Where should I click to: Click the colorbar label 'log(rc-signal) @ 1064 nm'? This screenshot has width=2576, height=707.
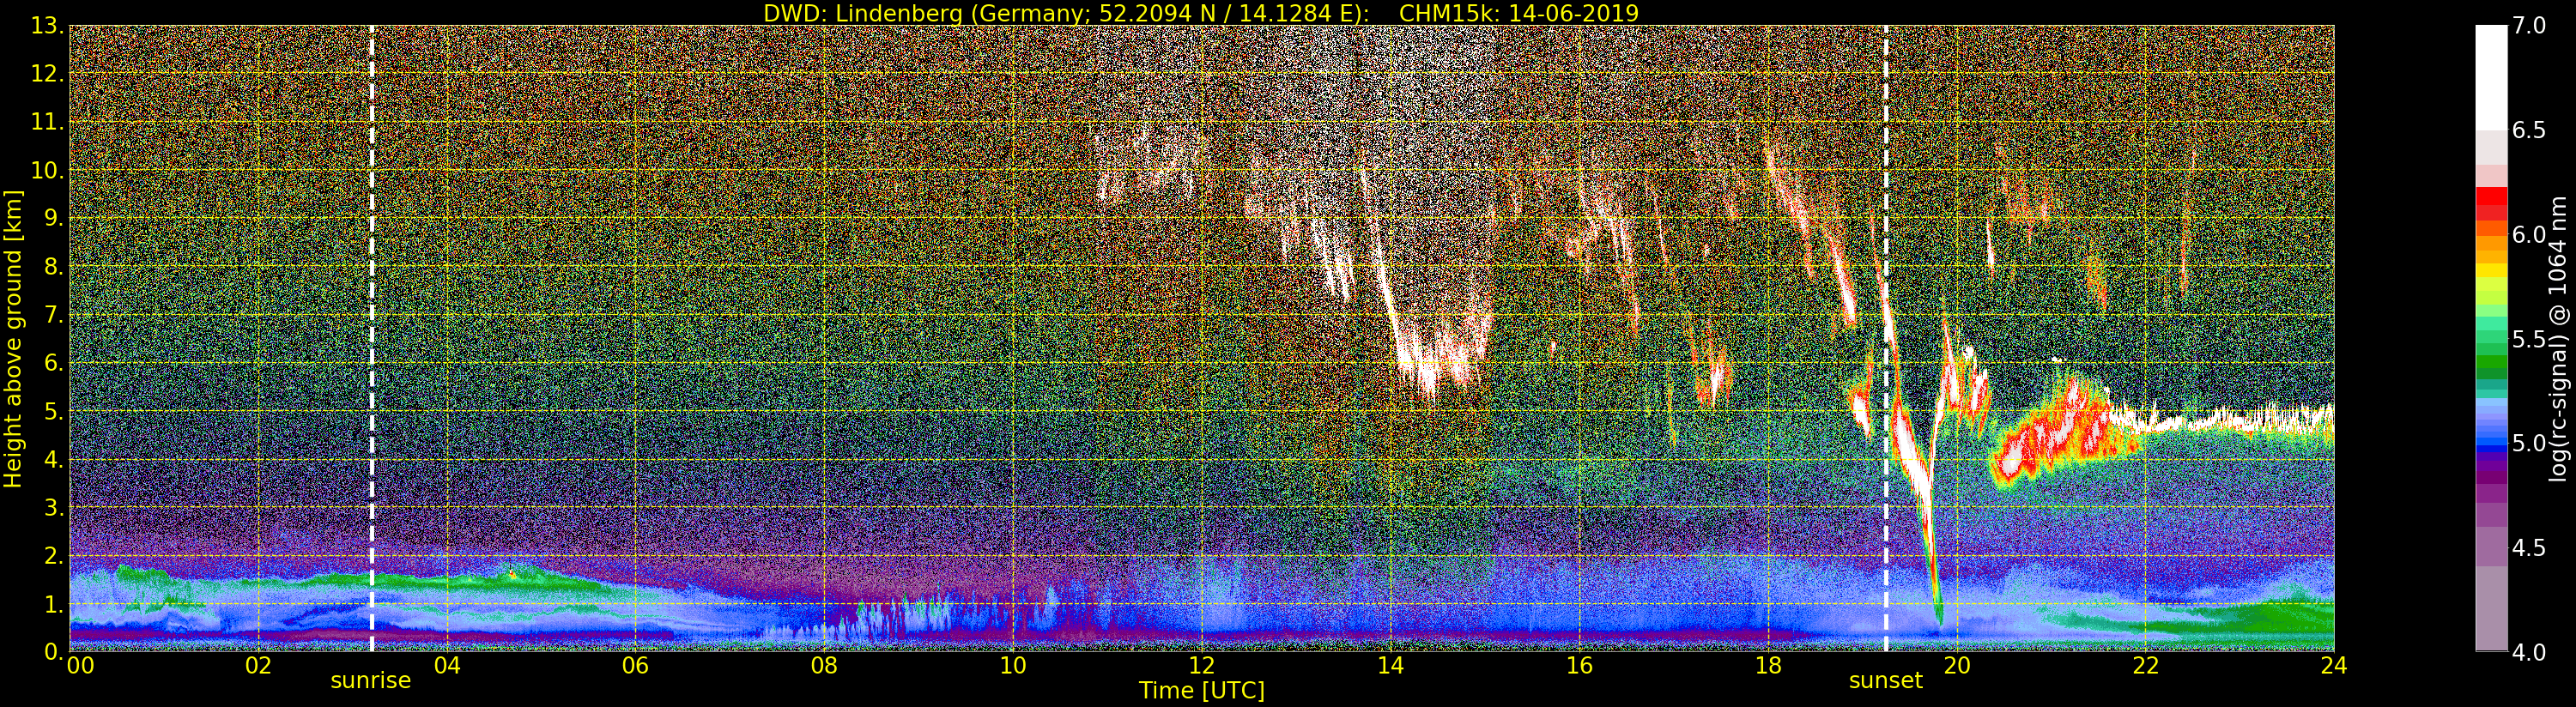tap(2558, 338)
